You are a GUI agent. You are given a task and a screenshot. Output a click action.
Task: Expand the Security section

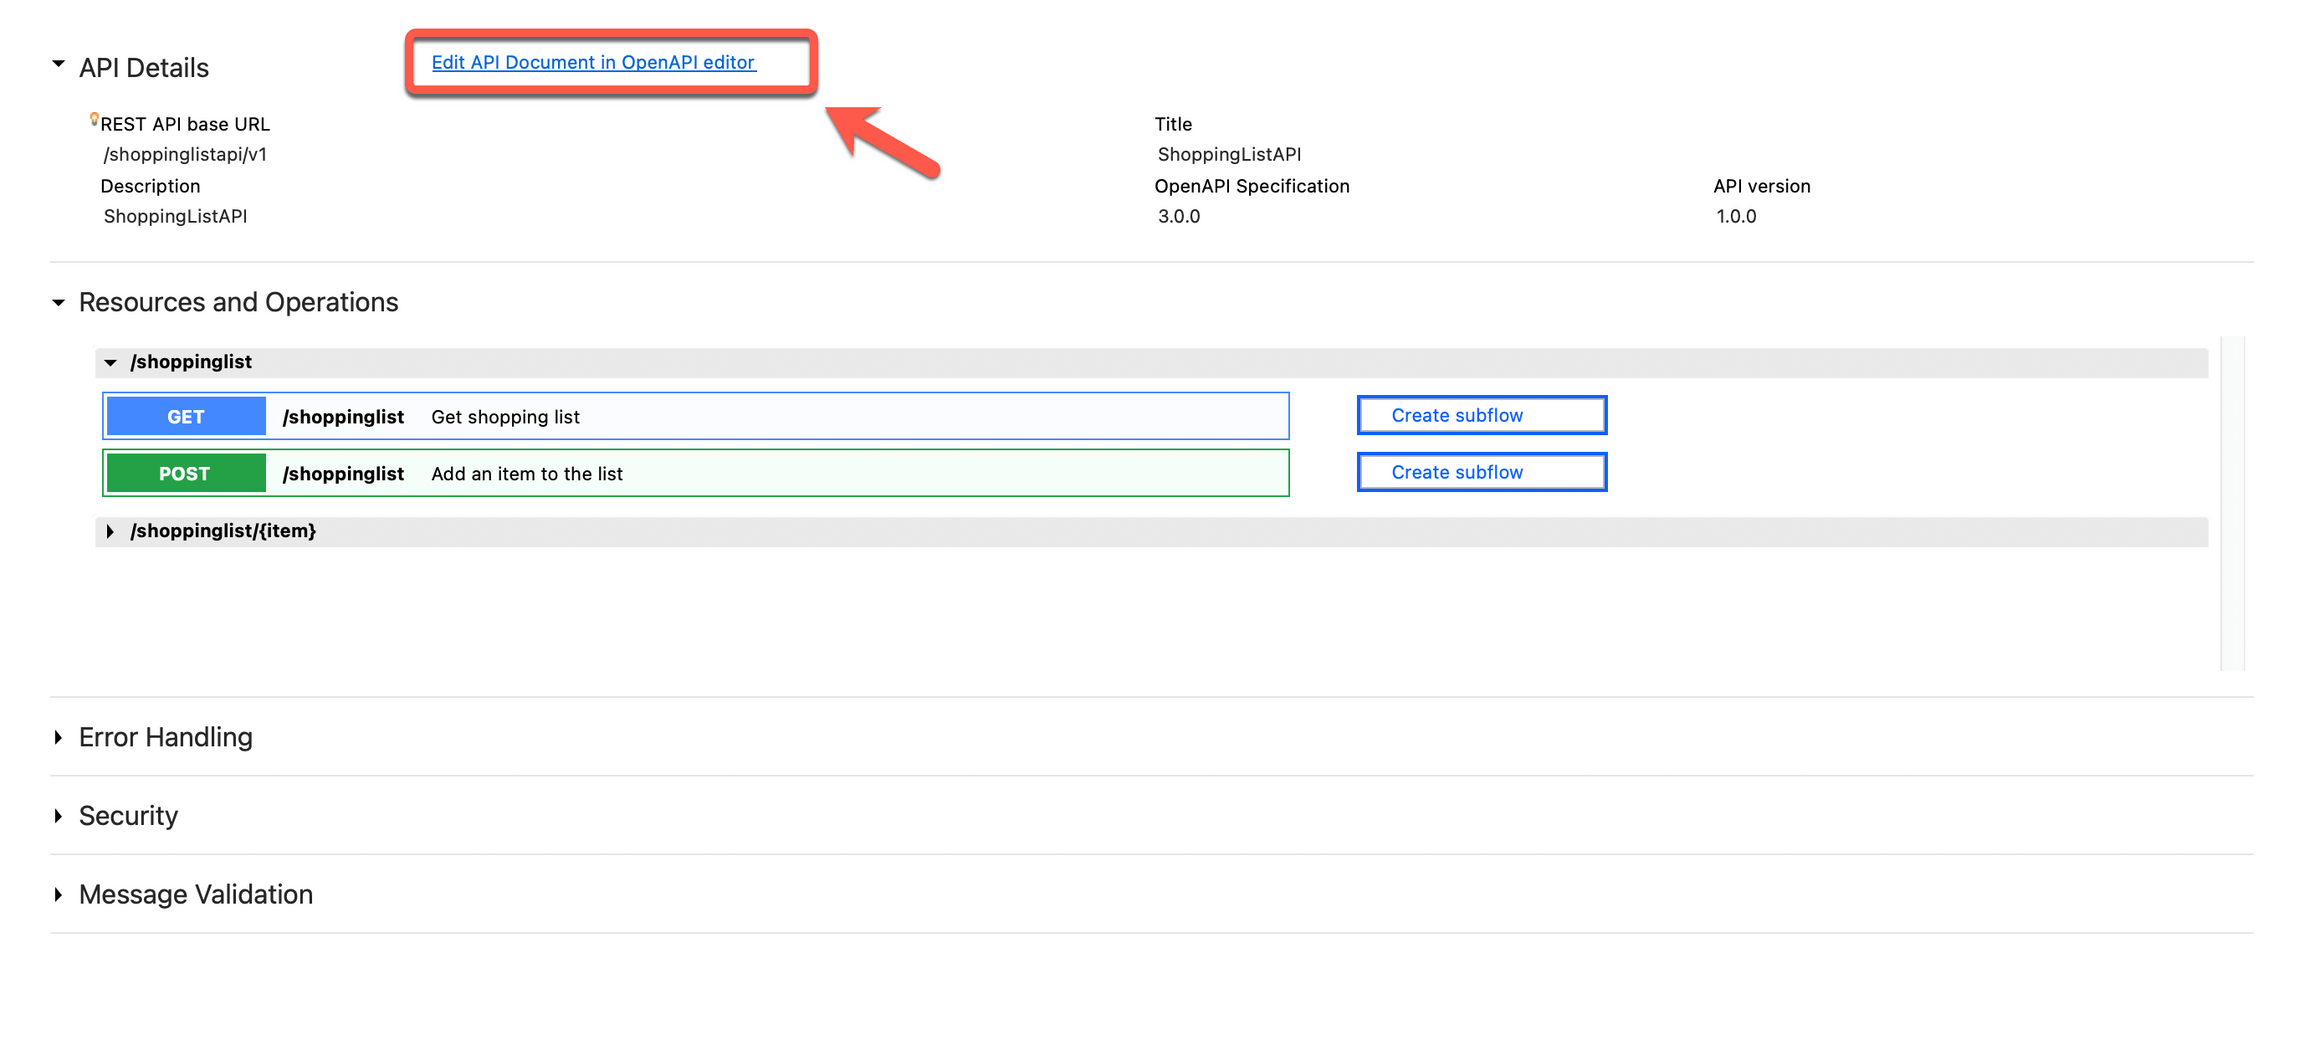click(58, 816)
